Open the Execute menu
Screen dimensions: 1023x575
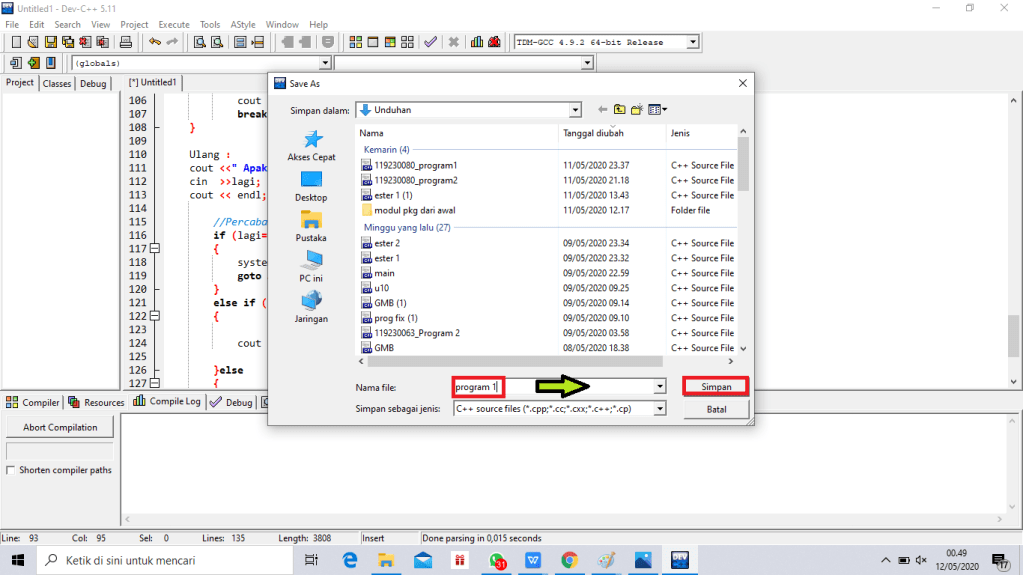click(173, 24)
